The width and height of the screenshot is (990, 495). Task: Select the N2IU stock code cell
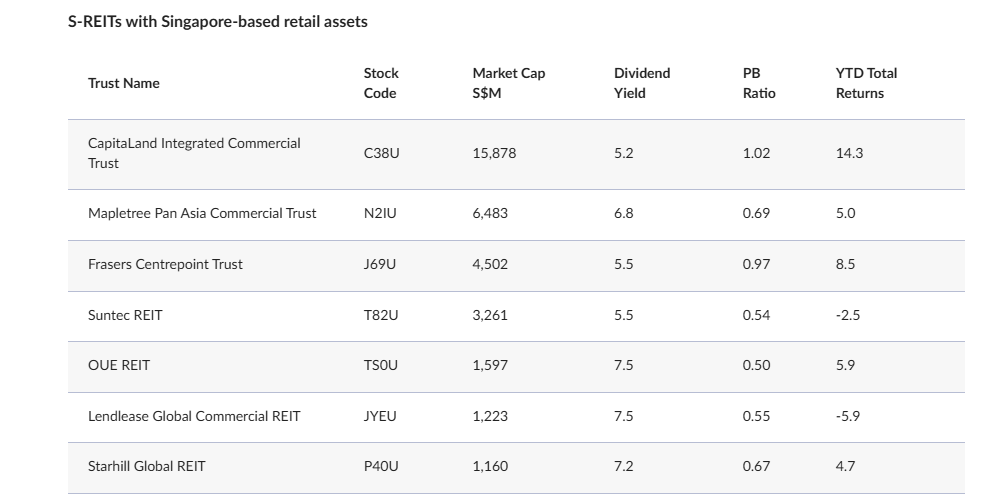(x=380, y=213)
